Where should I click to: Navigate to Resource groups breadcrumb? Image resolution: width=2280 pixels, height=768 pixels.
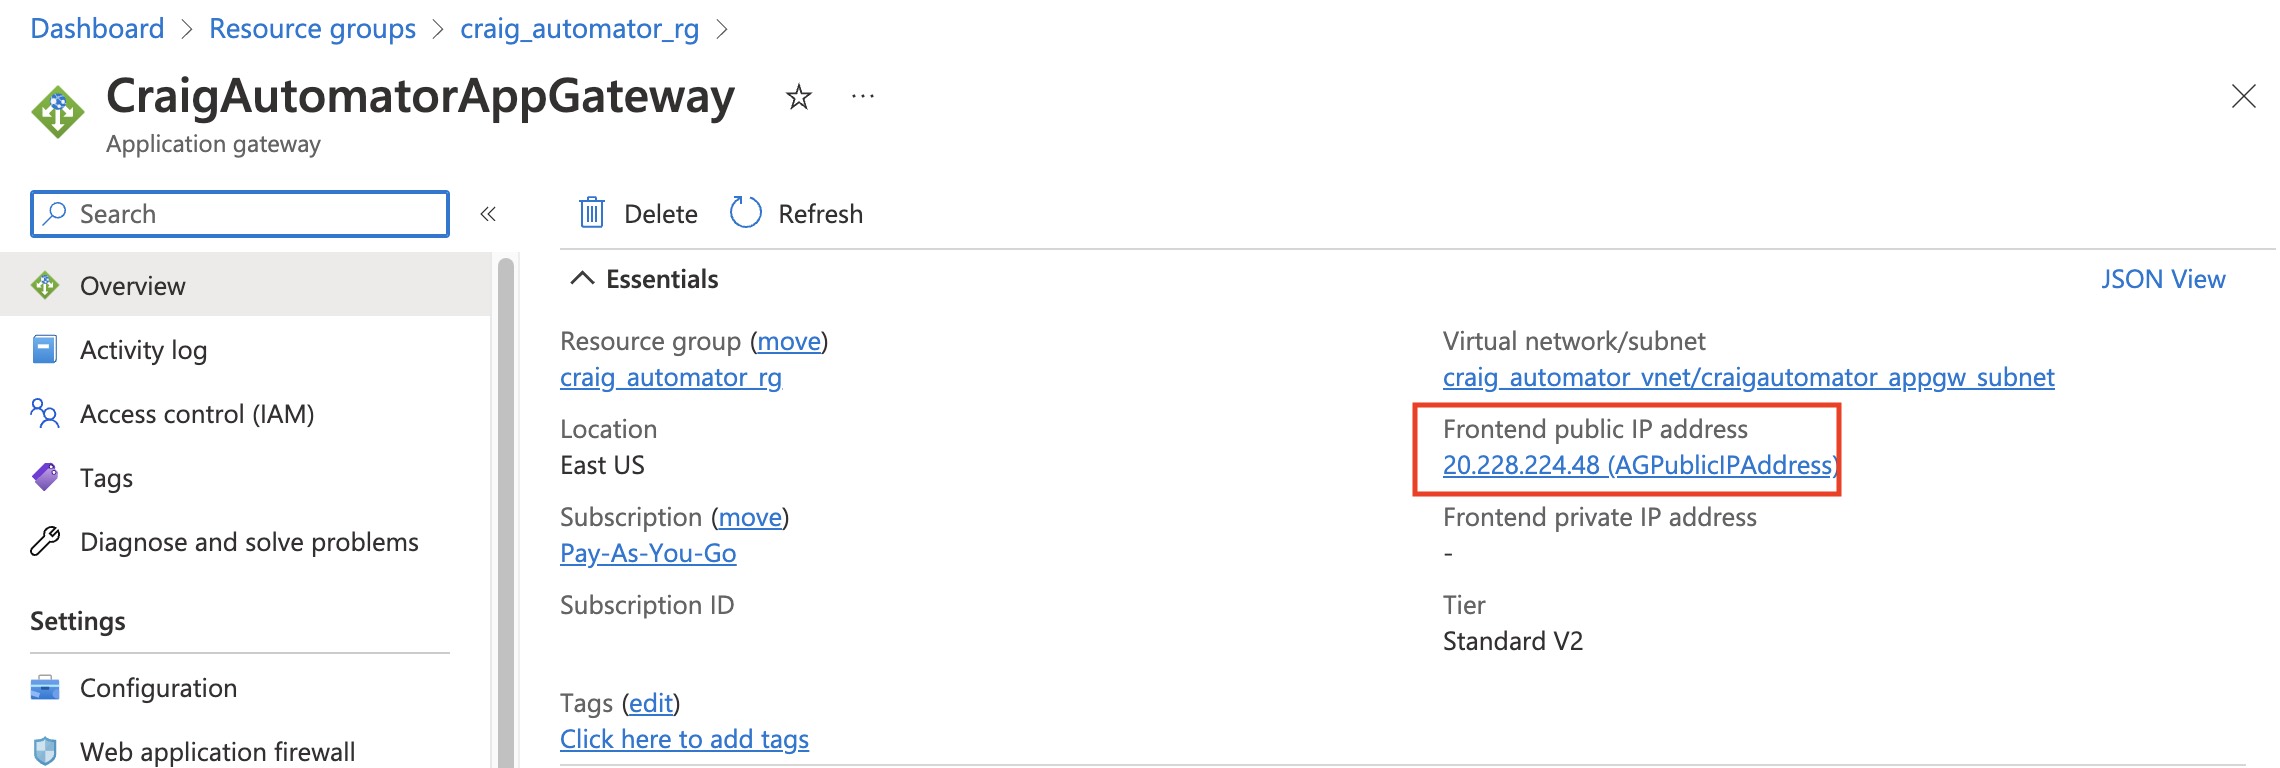coord(312,29)
